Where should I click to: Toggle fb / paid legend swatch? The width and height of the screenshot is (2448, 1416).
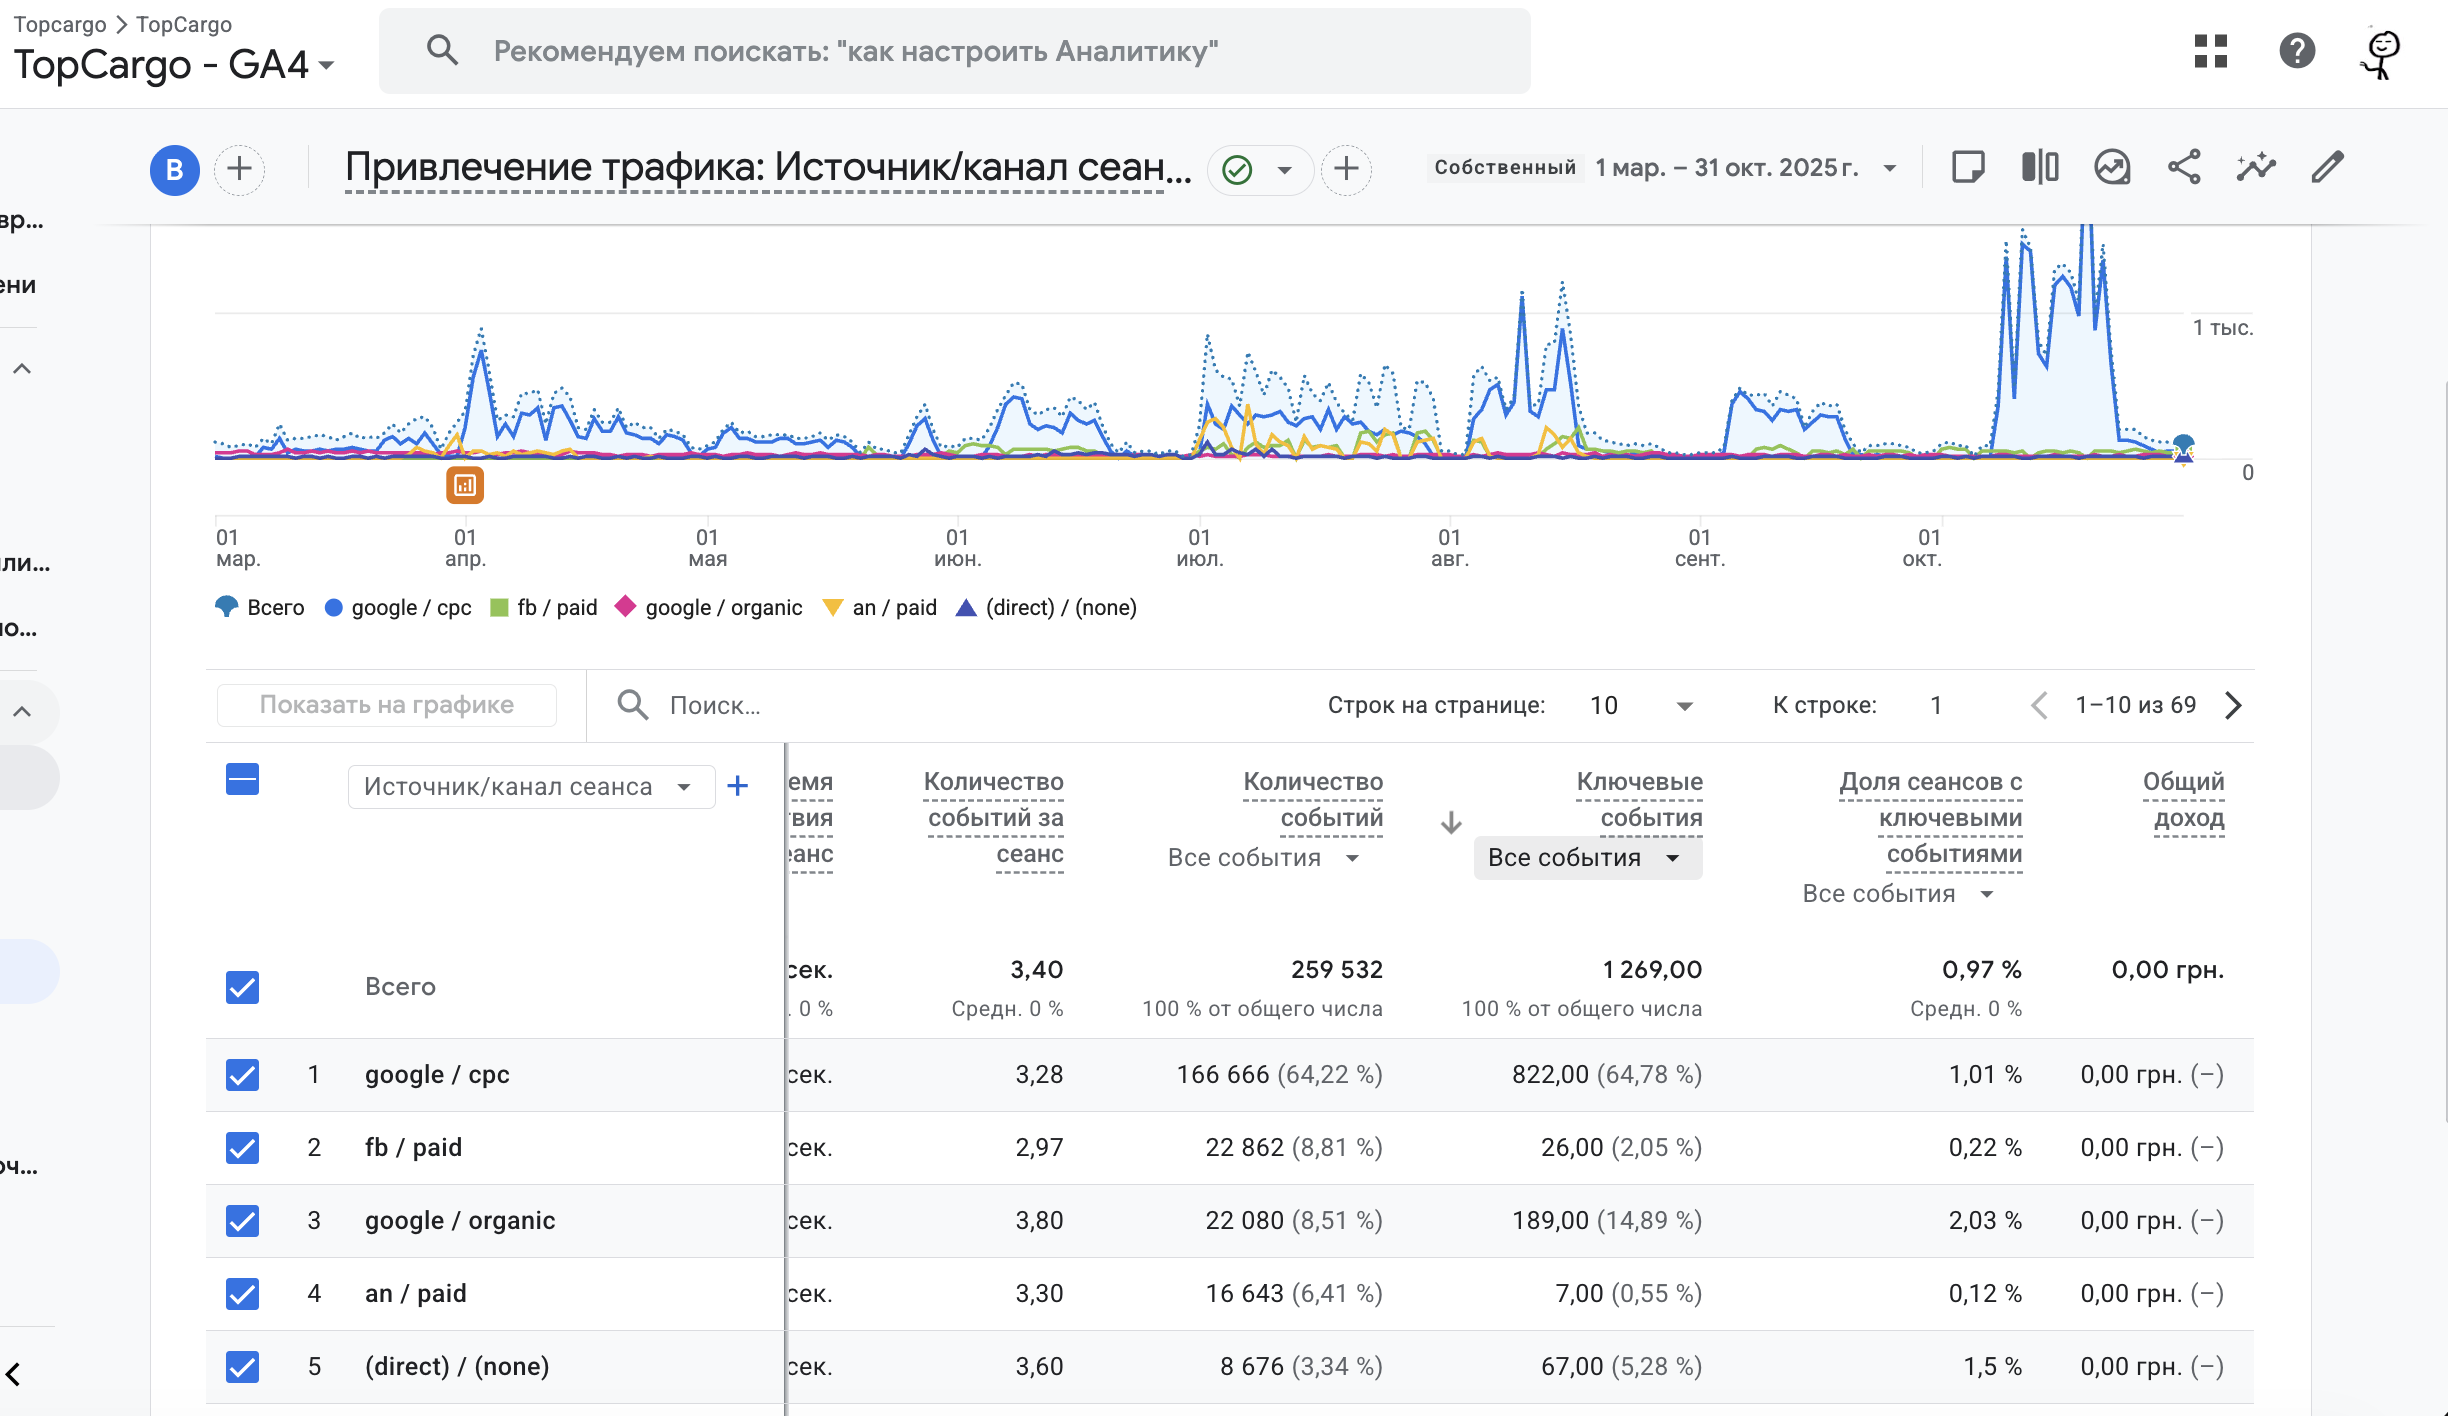499,608
